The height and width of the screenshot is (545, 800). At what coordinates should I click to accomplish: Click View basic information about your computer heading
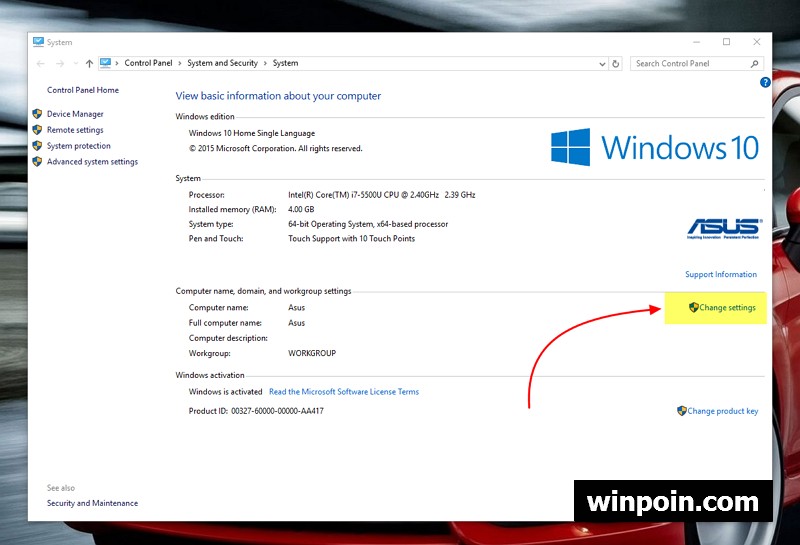point(278,96)
